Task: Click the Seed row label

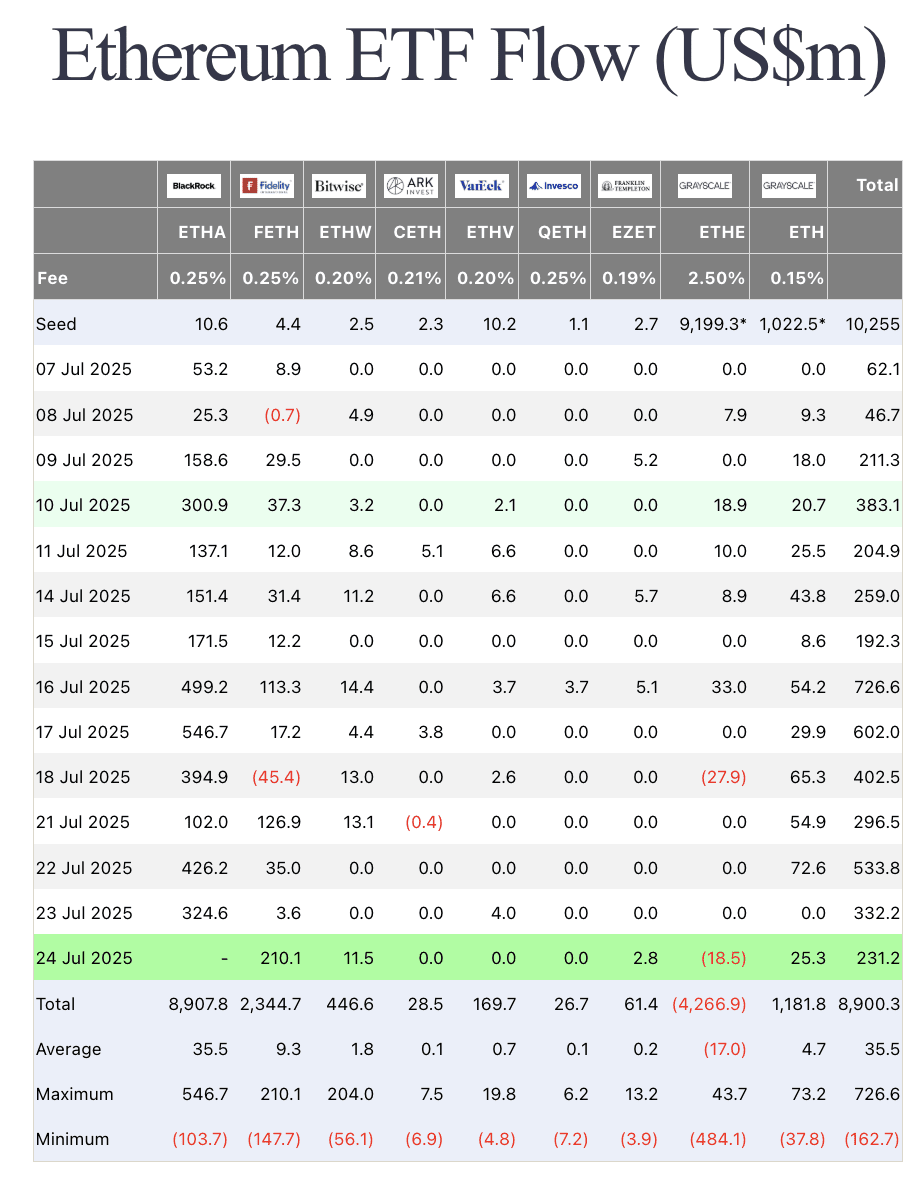Action: [x=56, y=324]
